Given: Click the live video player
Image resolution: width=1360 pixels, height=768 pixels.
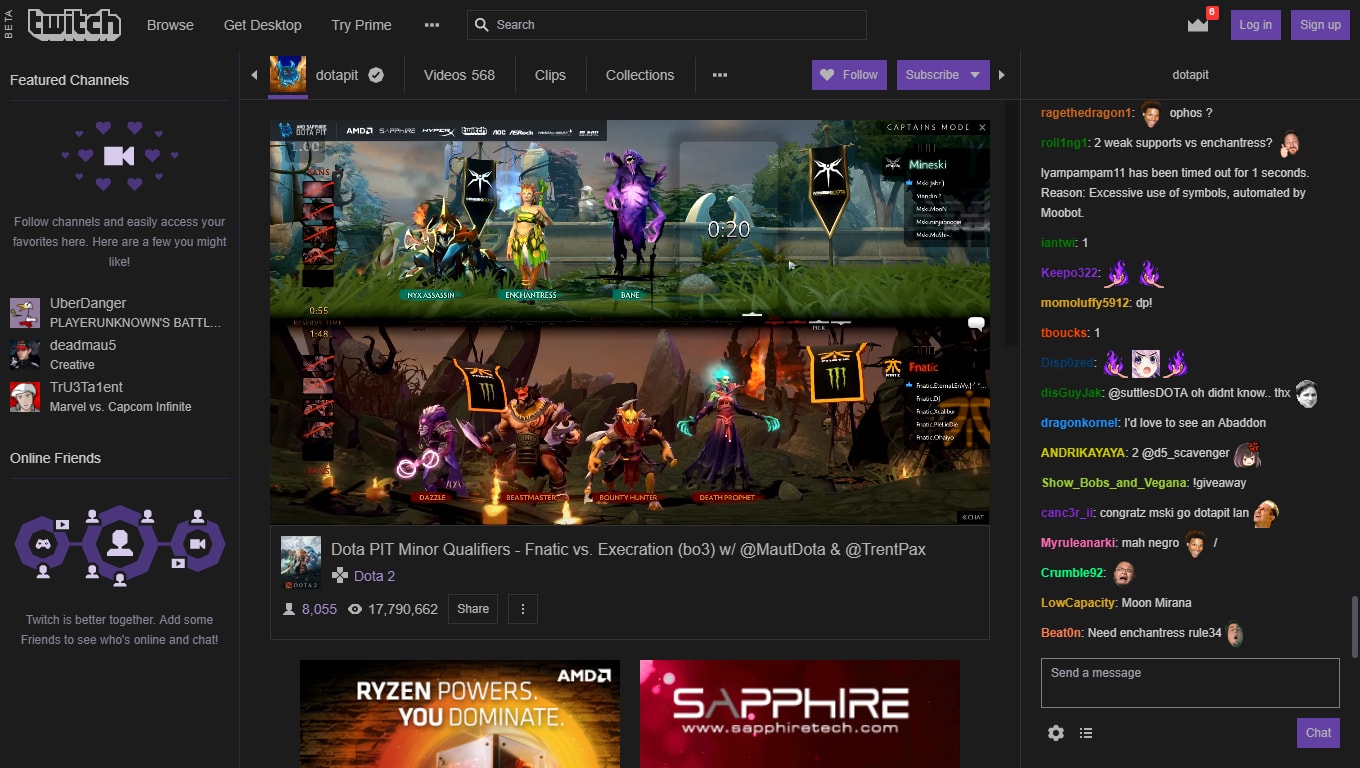Looking at the screenshot, I should [630, 322].
